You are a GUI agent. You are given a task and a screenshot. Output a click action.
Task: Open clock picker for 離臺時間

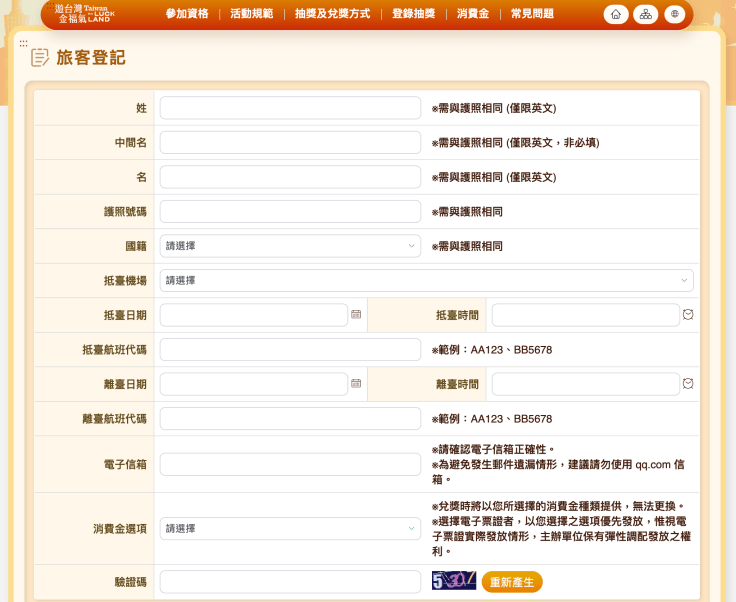point(688,383)
